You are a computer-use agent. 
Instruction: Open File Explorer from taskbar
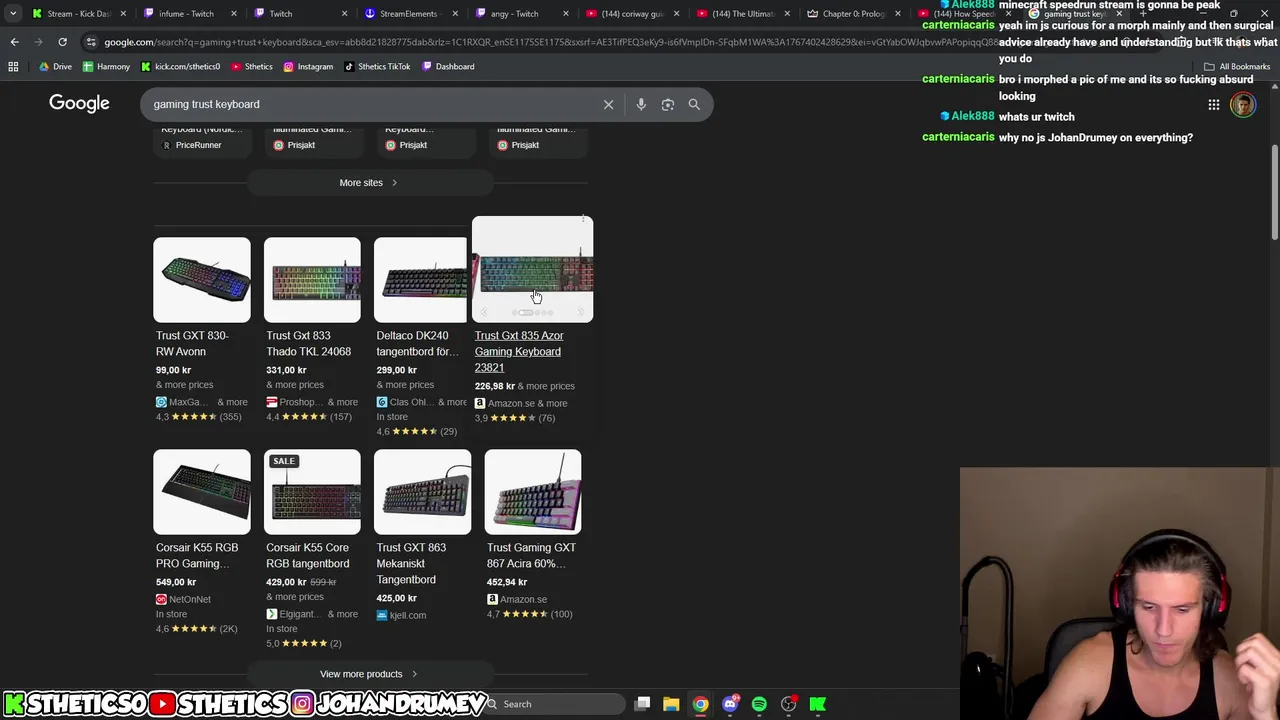pyautogui.click(x=671, y=704)
